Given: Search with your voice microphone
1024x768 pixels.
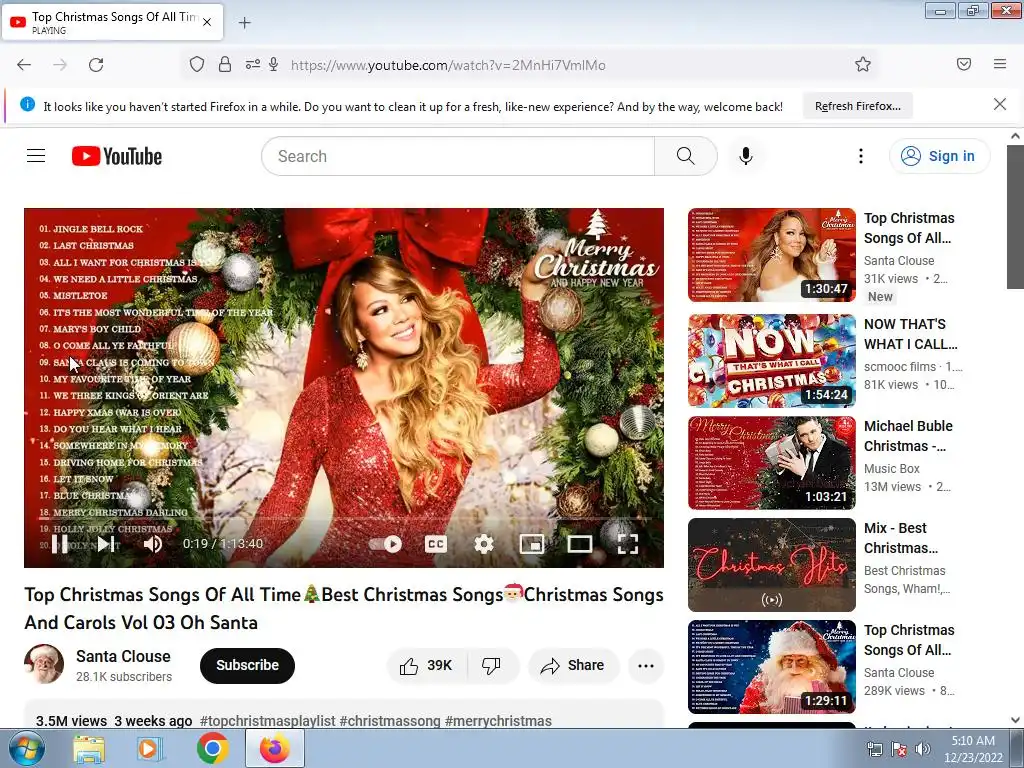Looking at the screenshot, I should [x=746, y=156].
